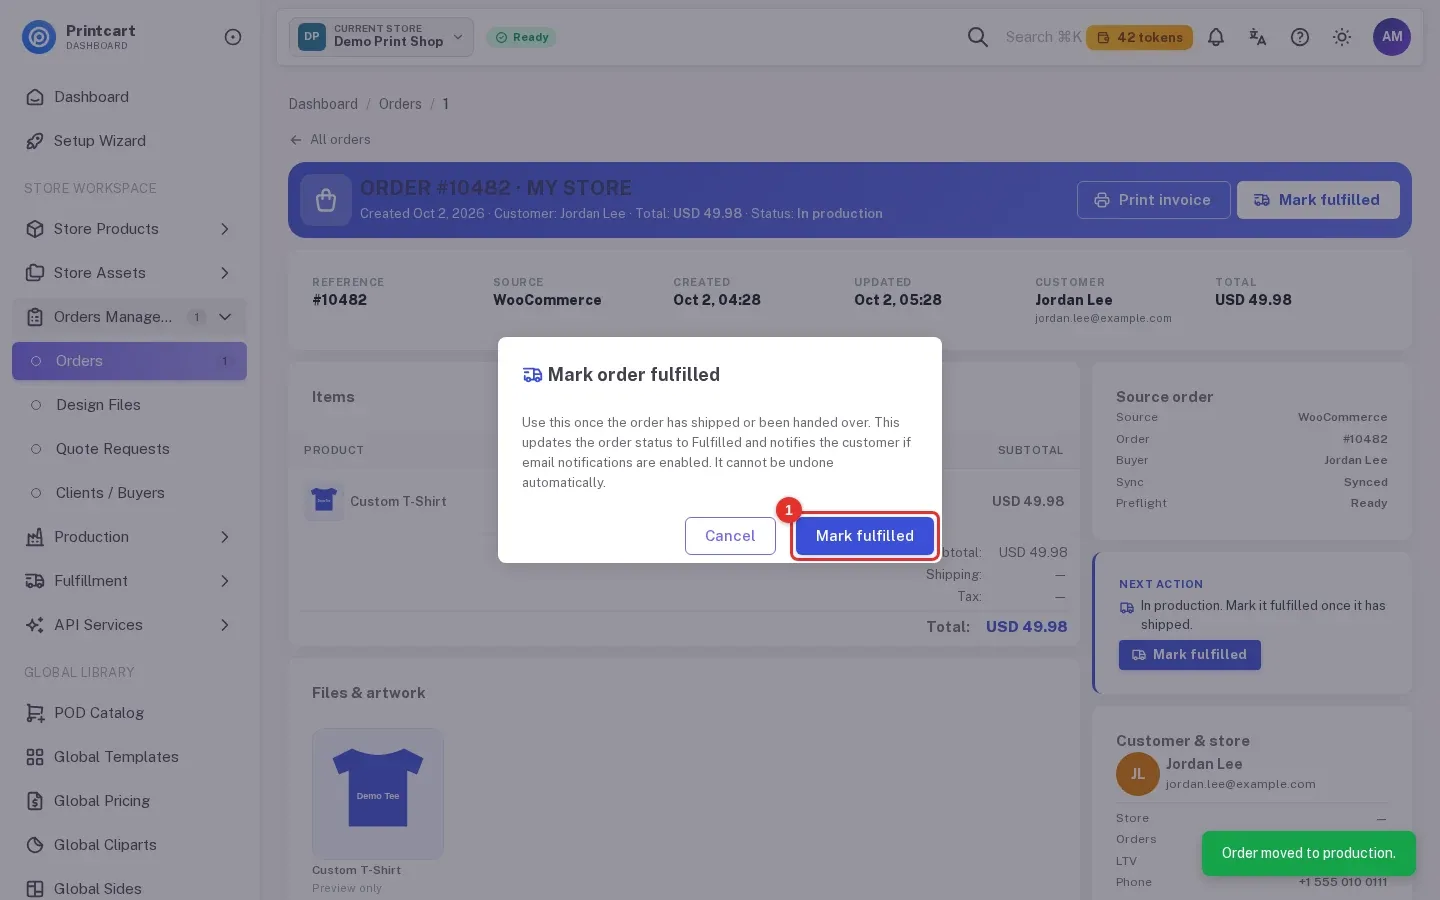Viewport: 1440px width, 900px height.
Task: Expand the Store Assets section
Action: pos(130,273)
